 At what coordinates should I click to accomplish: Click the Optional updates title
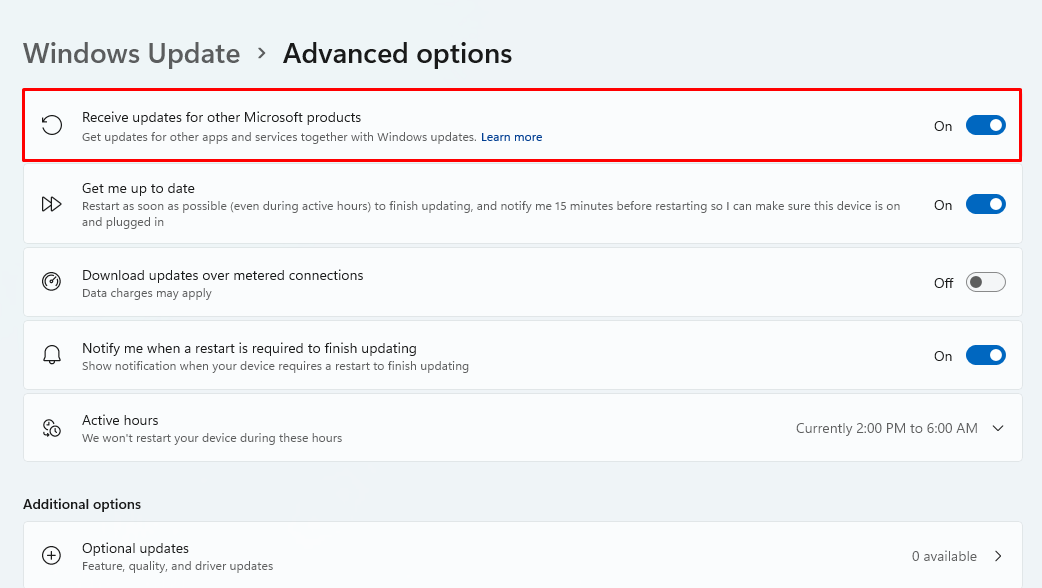(136, 548)
